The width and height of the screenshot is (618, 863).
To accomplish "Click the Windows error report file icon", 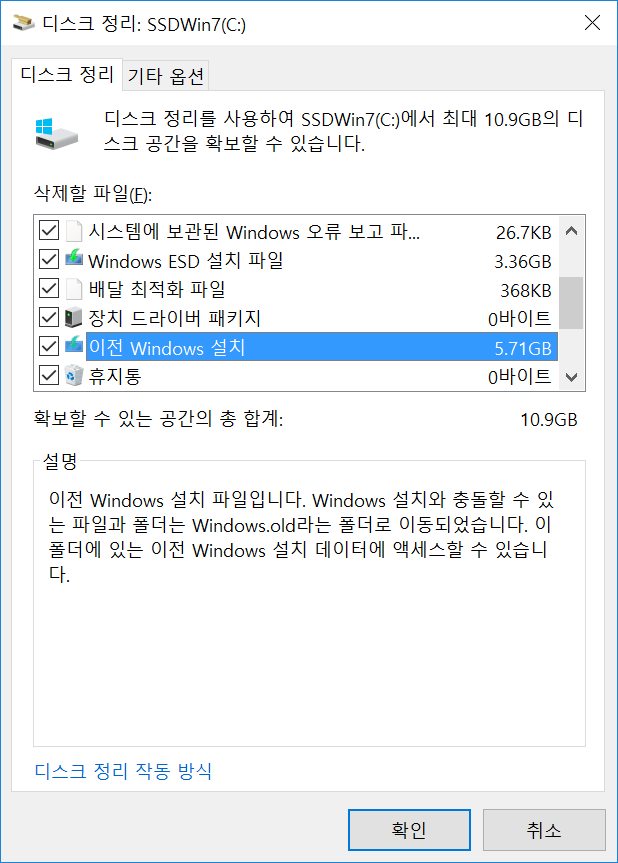I will [74, 231].
